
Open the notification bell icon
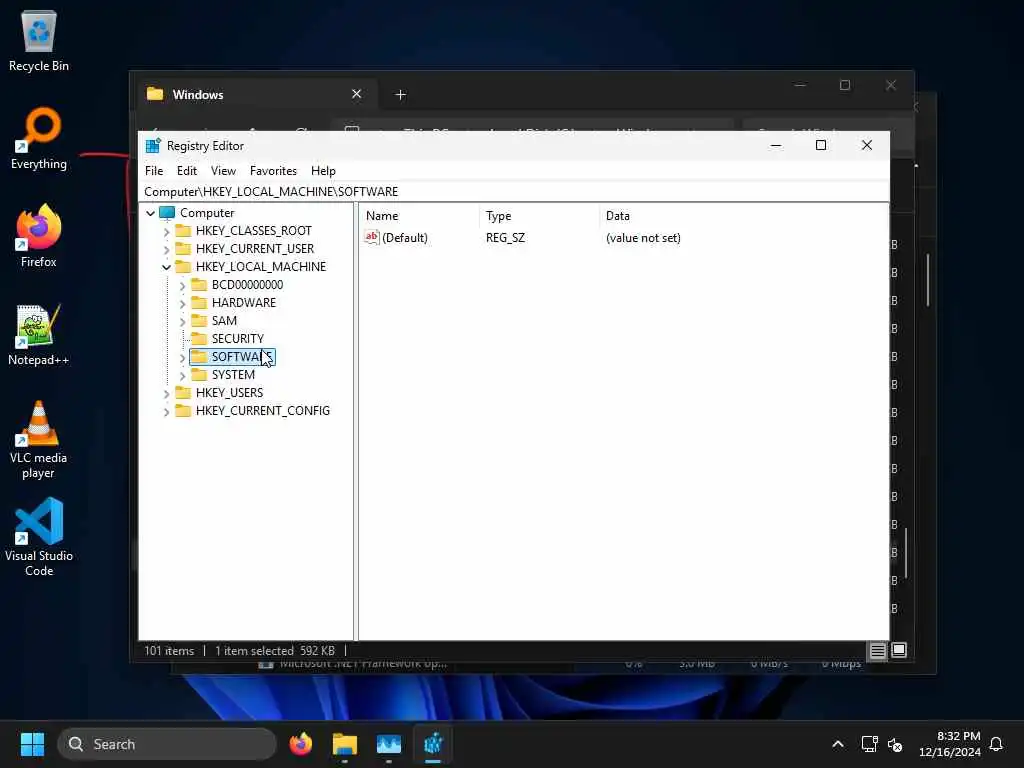point(996,744)
